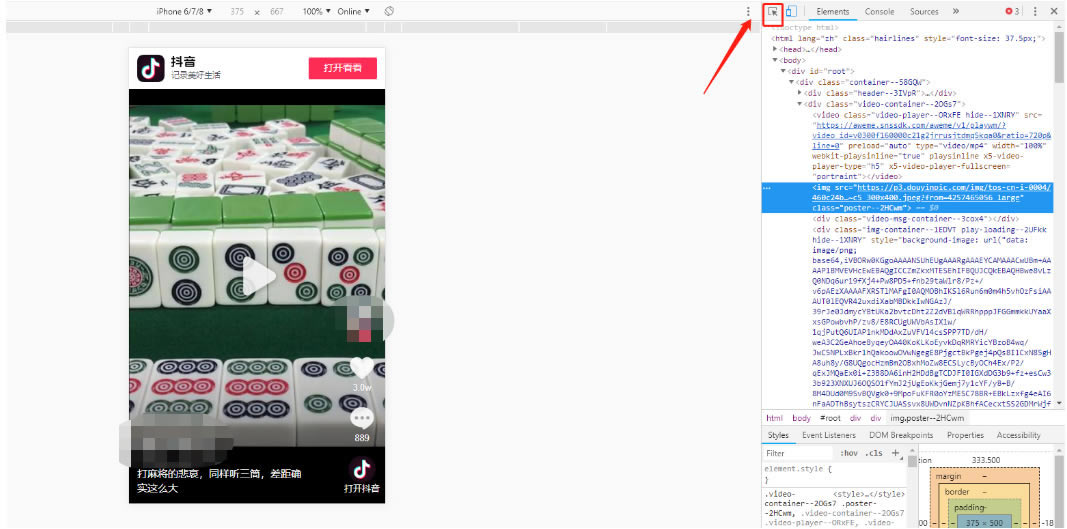Collapse the body element node

(x=775, y=61)
